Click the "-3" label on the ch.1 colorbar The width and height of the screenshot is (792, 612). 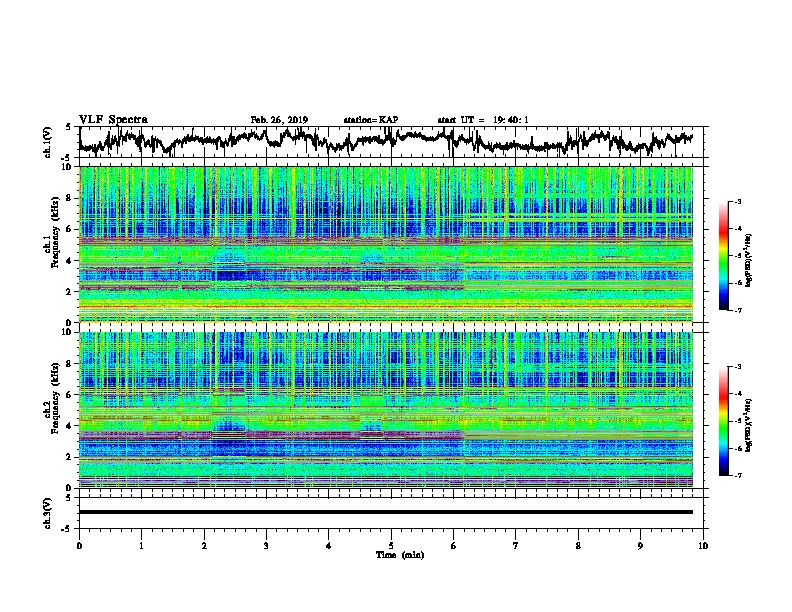(x=738, y=202)
